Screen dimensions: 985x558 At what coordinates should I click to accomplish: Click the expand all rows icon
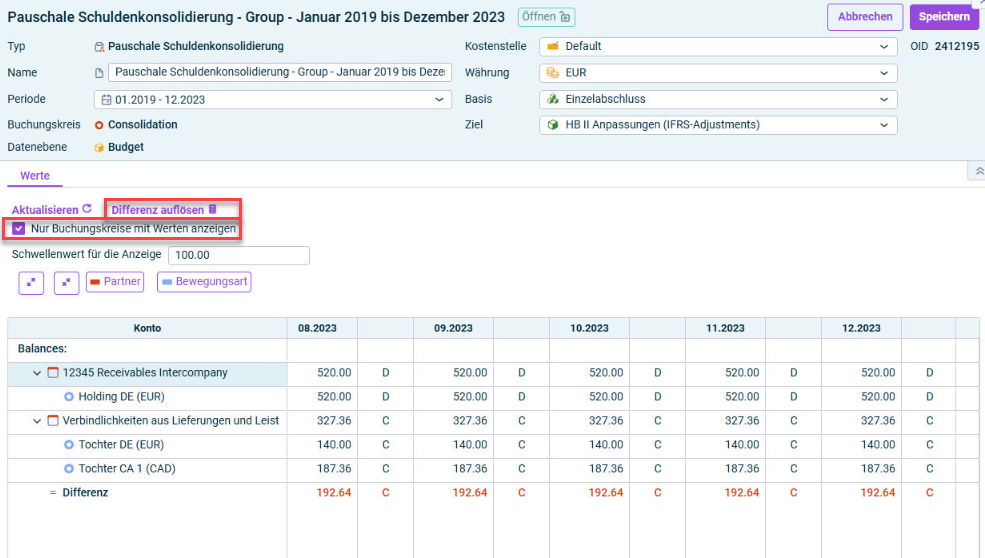point(31,283)
